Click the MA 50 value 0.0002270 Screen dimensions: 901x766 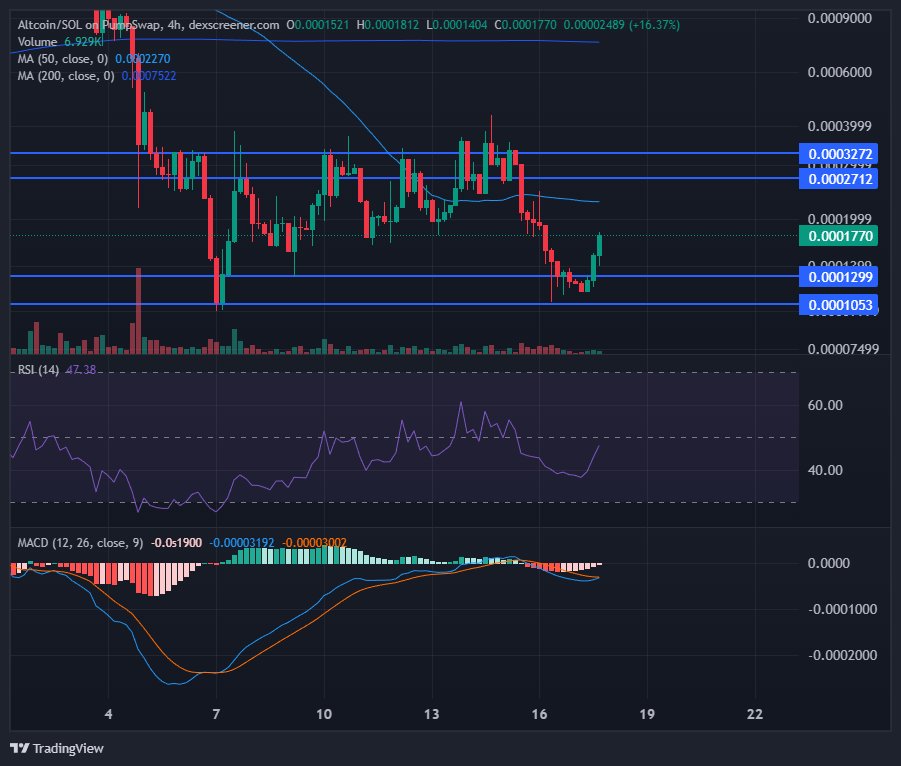143,59
